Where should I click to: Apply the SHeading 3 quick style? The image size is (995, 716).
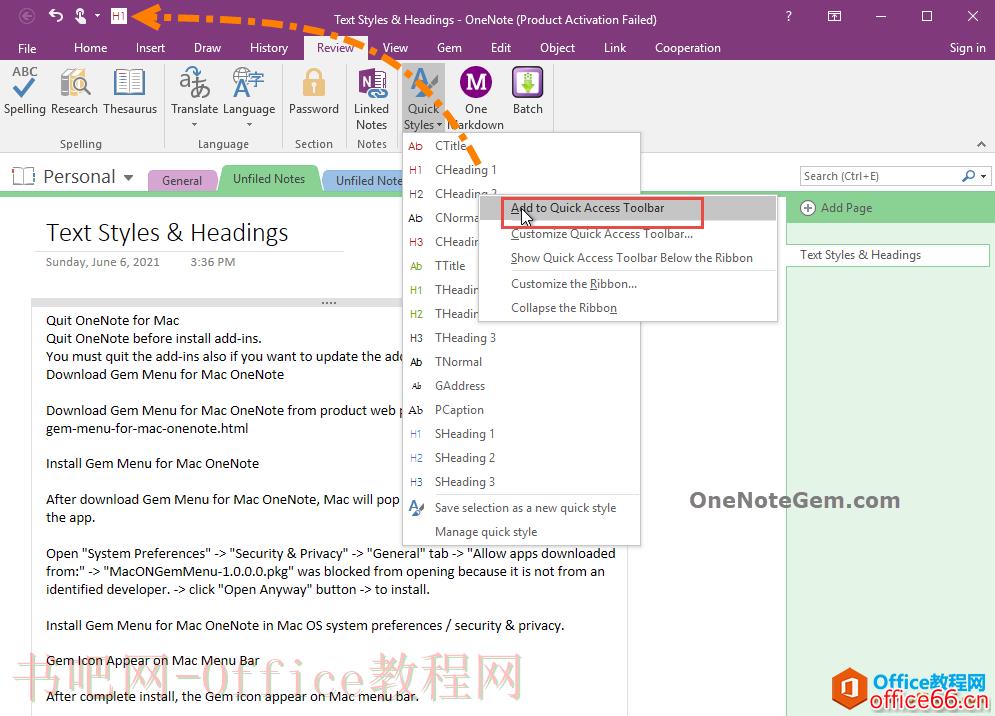point(520,482)
